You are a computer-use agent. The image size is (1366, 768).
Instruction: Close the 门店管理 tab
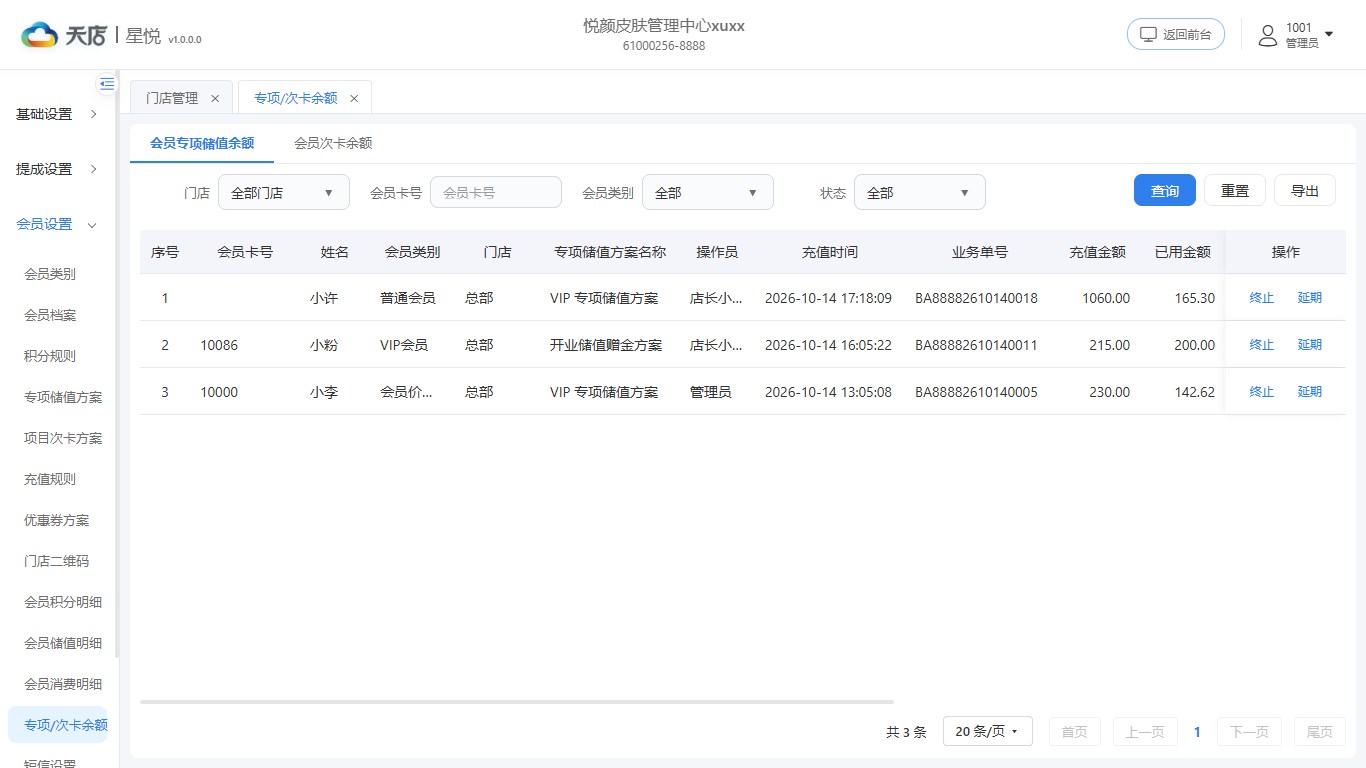(215, 98)
